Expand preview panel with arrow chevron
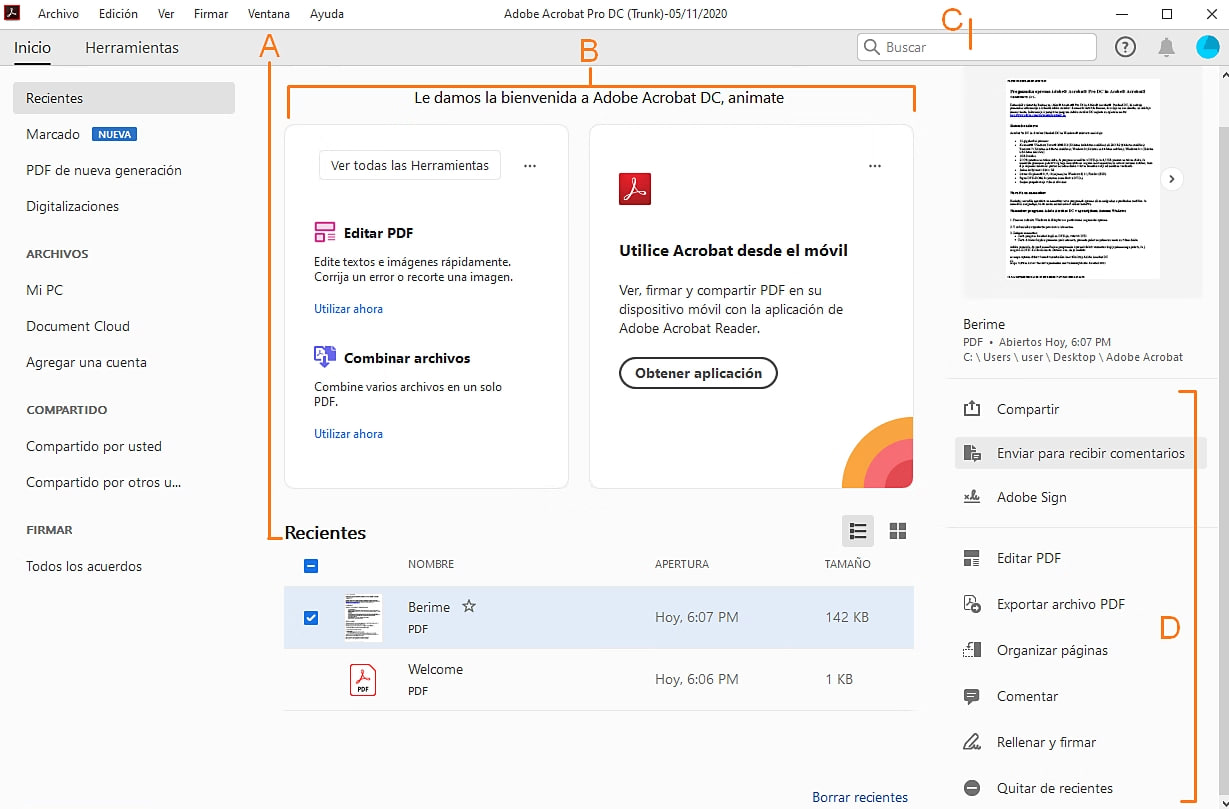 coord(1173,179)
